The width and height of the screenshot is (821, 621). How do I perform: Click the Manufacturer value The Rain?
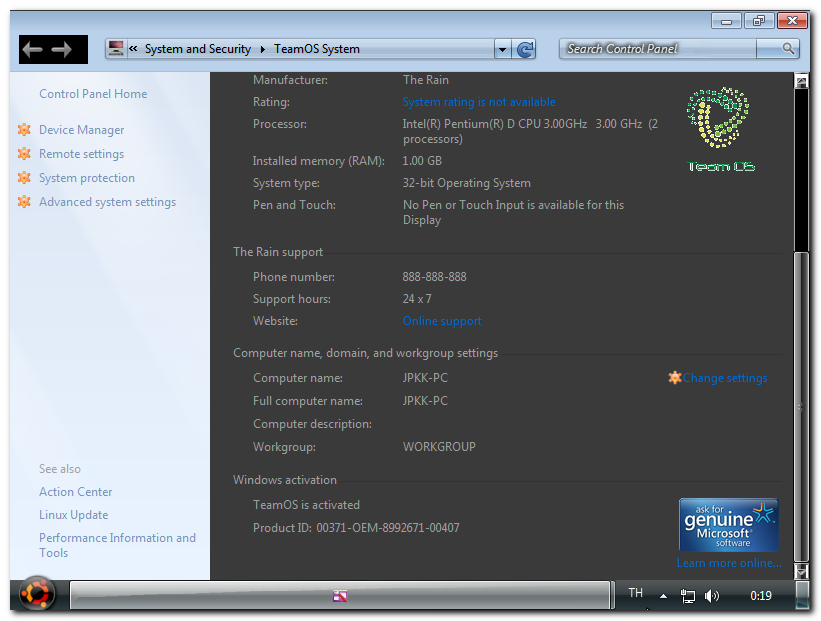point(426,80)
